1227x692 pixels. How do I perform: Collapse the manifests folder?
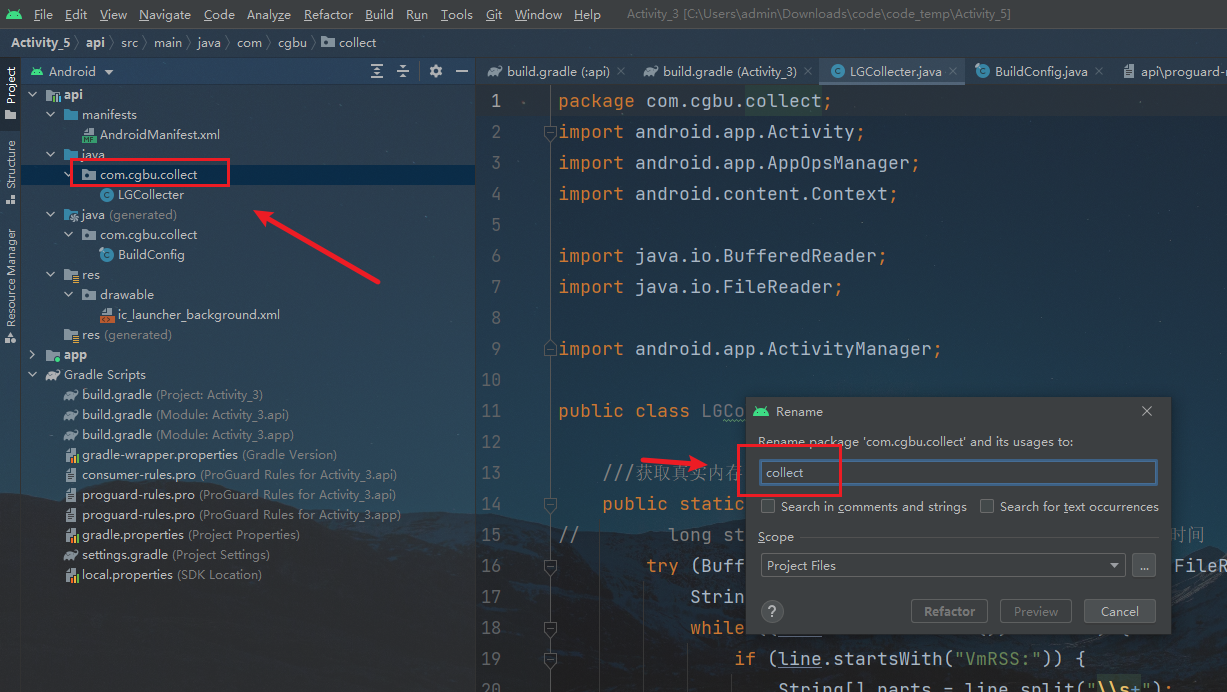tap(51, 115)
